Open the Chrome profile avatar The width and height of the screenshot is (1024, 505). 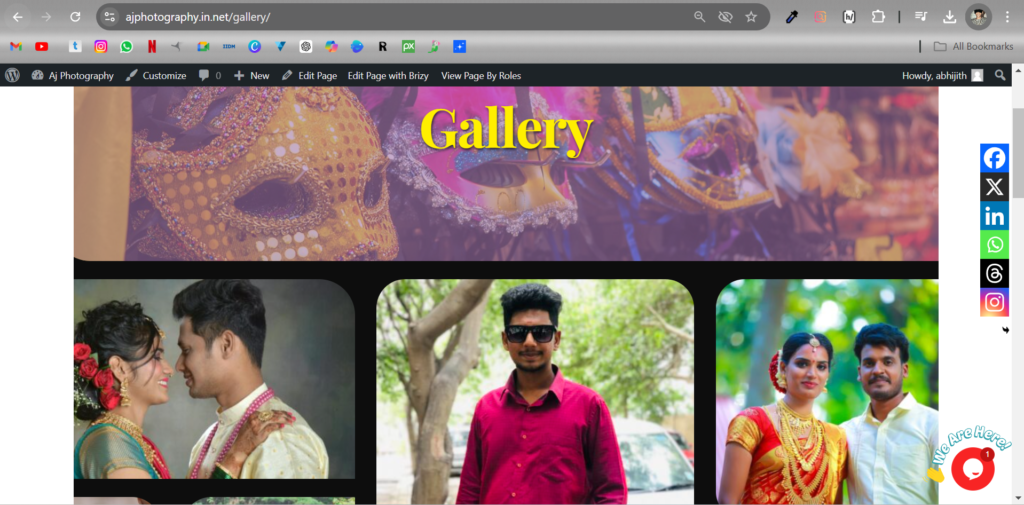978,17
